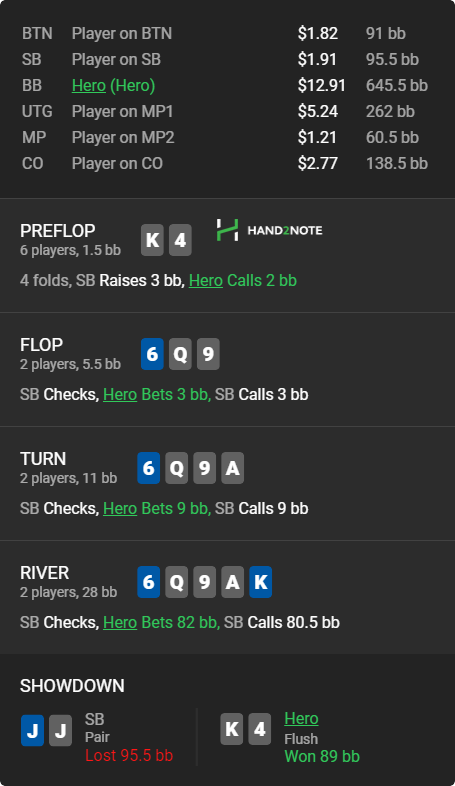
Task: Click the blue K card on the river
Action: click(261, 582)
